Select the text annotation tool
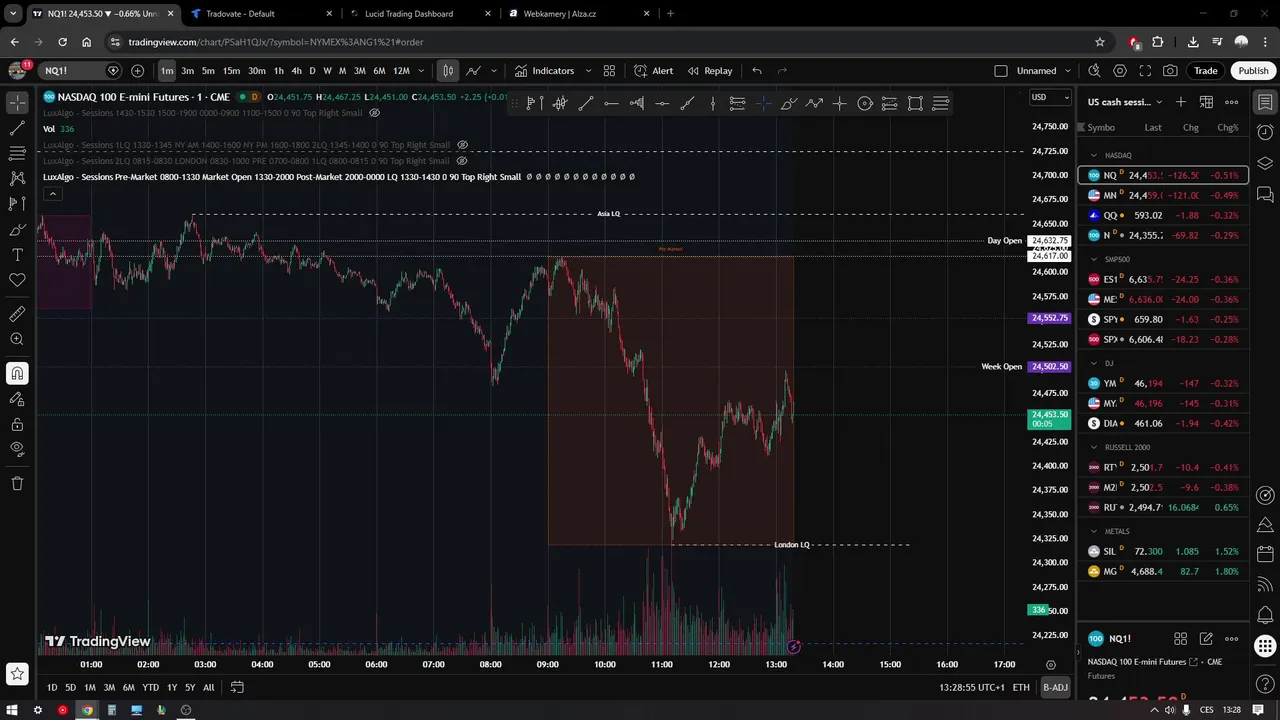The image size is (1280, 720). (17, 255)
